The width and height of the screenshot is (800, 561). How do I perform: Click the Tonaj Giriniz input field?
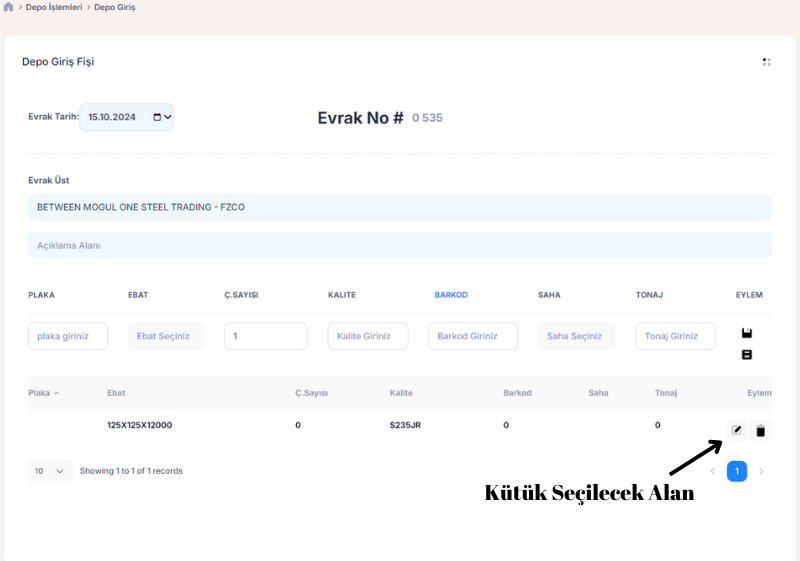click(x=675, y=336)
